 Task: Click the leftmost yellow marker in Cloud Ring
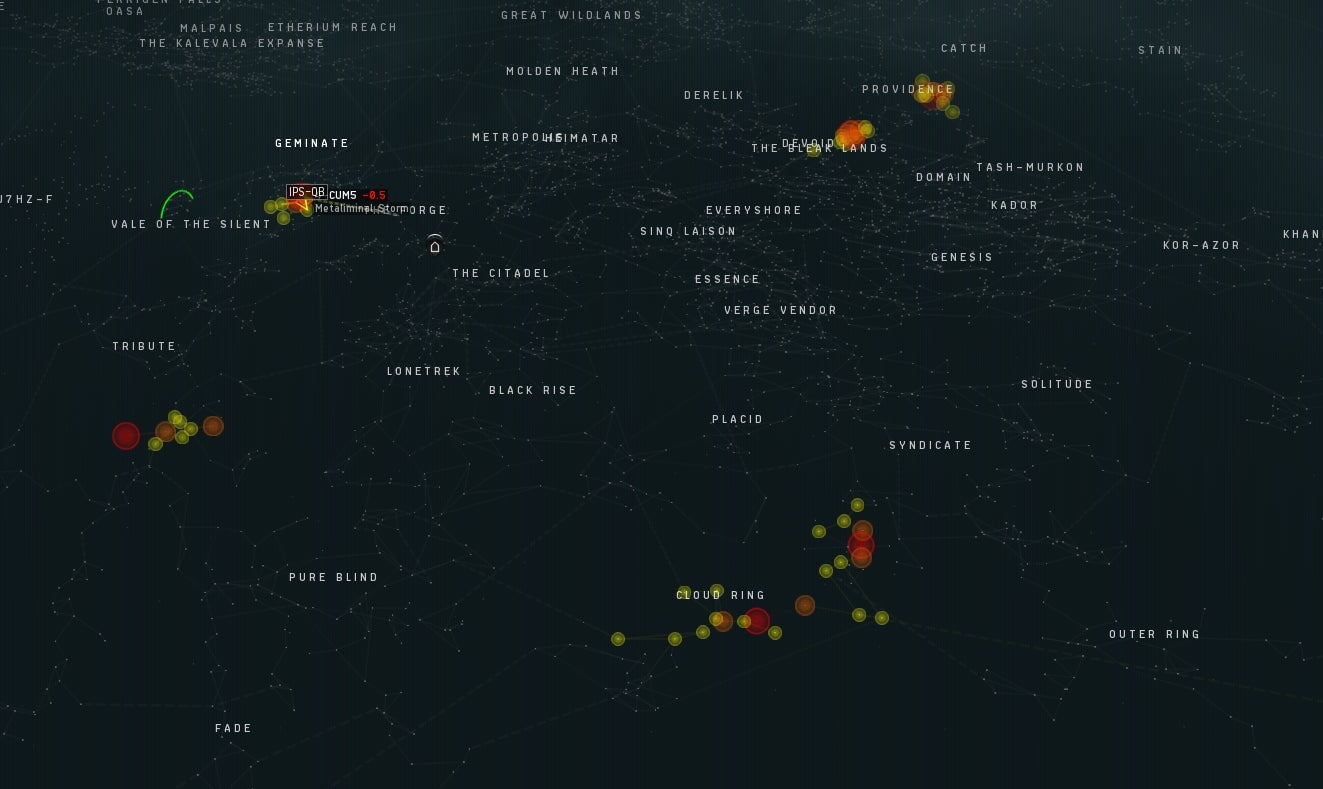(x=618, y=639)
